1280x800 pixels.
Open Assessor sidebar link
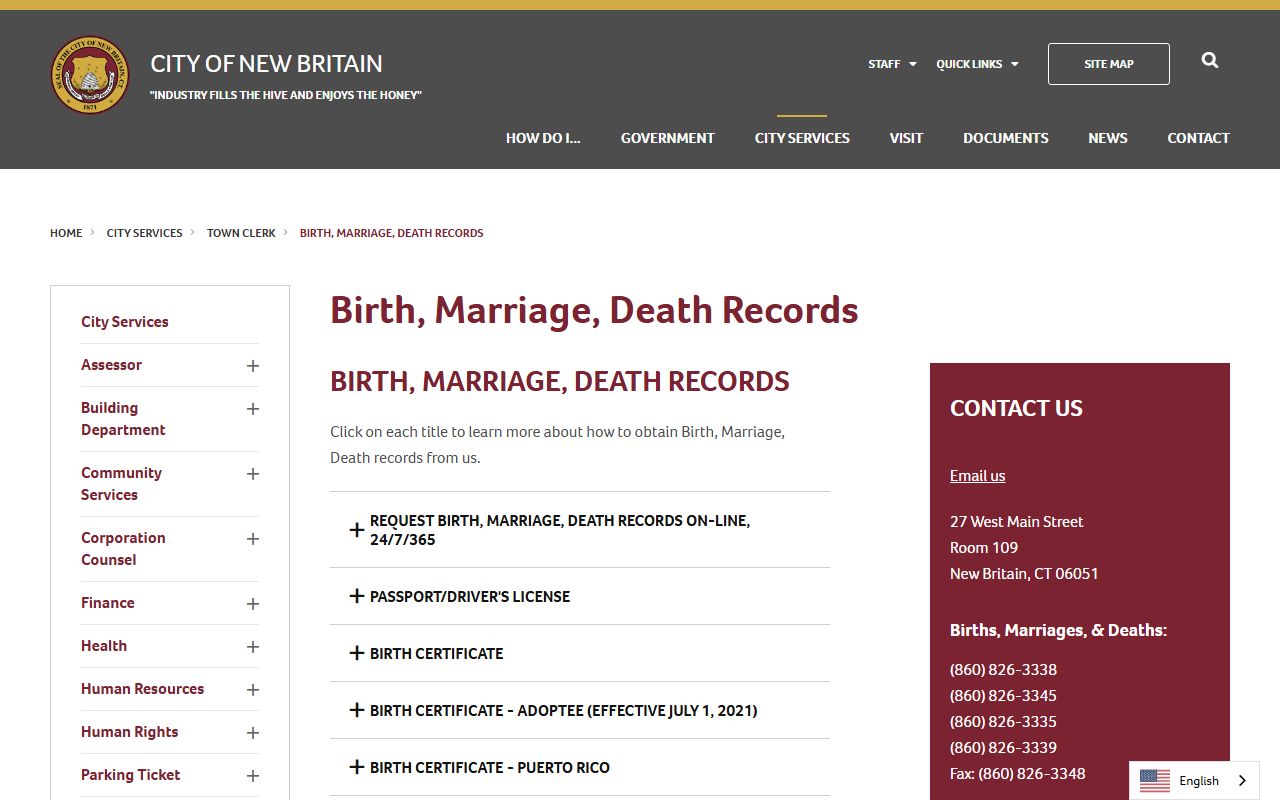click(111, 365)
